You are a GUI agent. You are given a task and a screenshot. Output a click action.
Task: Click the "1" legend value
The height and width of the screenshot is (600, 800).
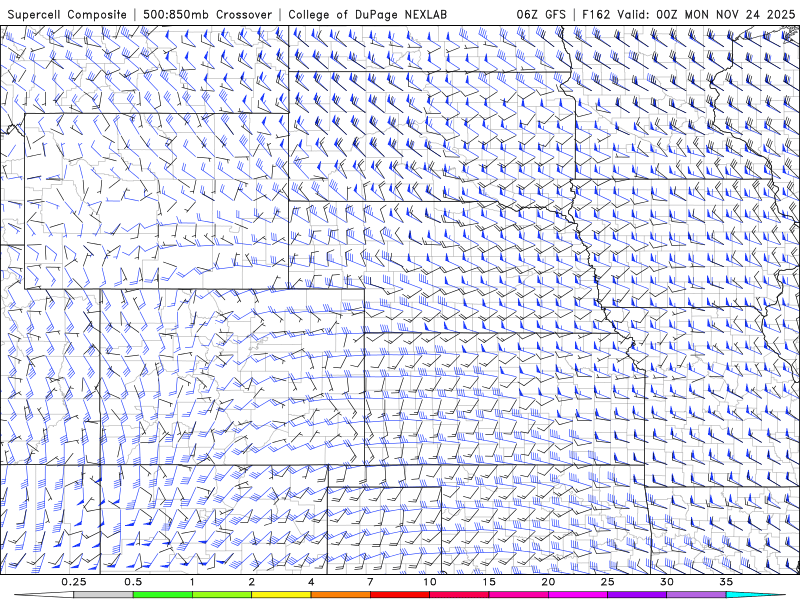pos(192,582)
